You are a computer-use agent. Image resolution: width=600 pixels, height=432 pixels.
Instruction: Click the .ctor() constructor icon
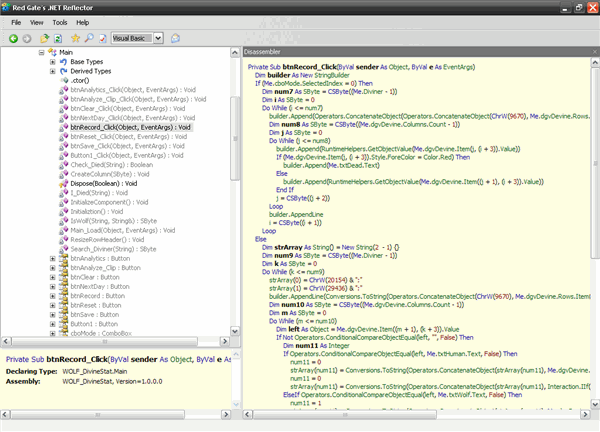(64, 80)
